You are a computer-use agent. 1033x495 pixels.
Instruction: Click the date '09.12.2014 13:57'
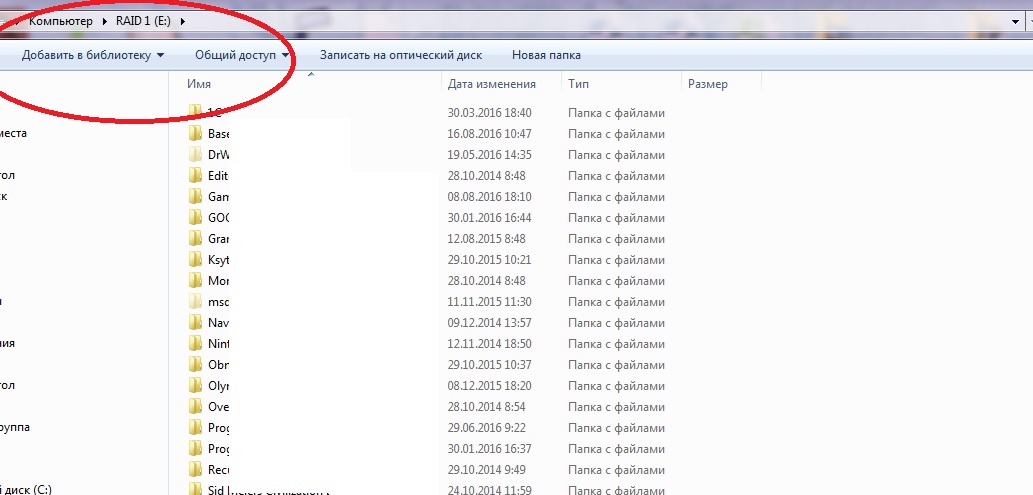pyautogui.click(x=489, y=323)
